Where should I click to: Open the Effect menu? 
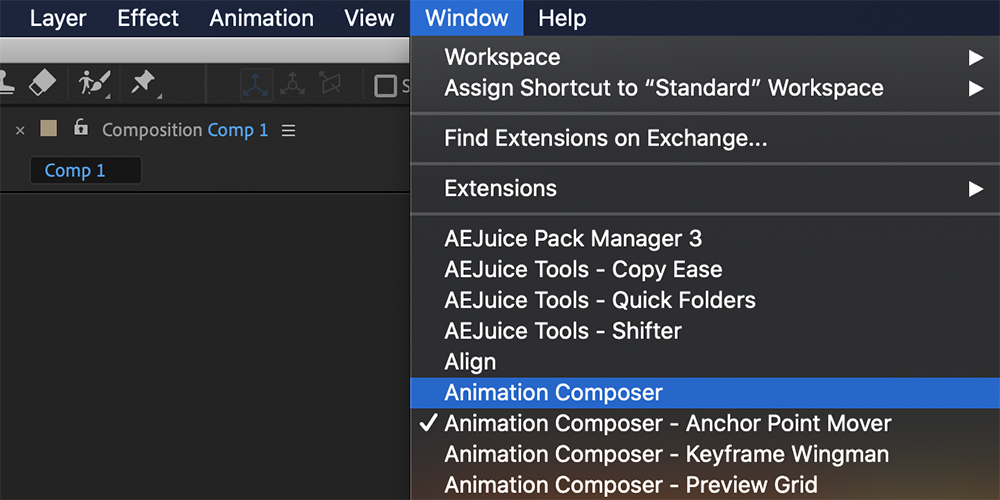(x=148, y=18)
